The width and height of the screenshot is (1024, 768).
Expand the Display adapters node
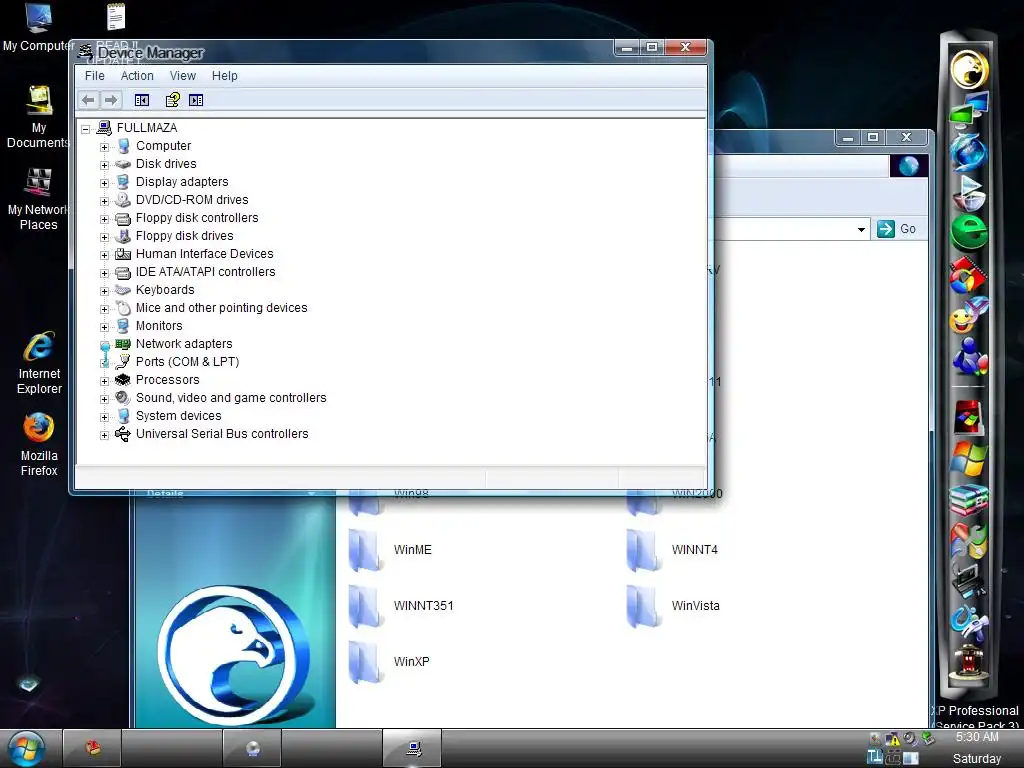pyautogui.click(x=104, y=183)
